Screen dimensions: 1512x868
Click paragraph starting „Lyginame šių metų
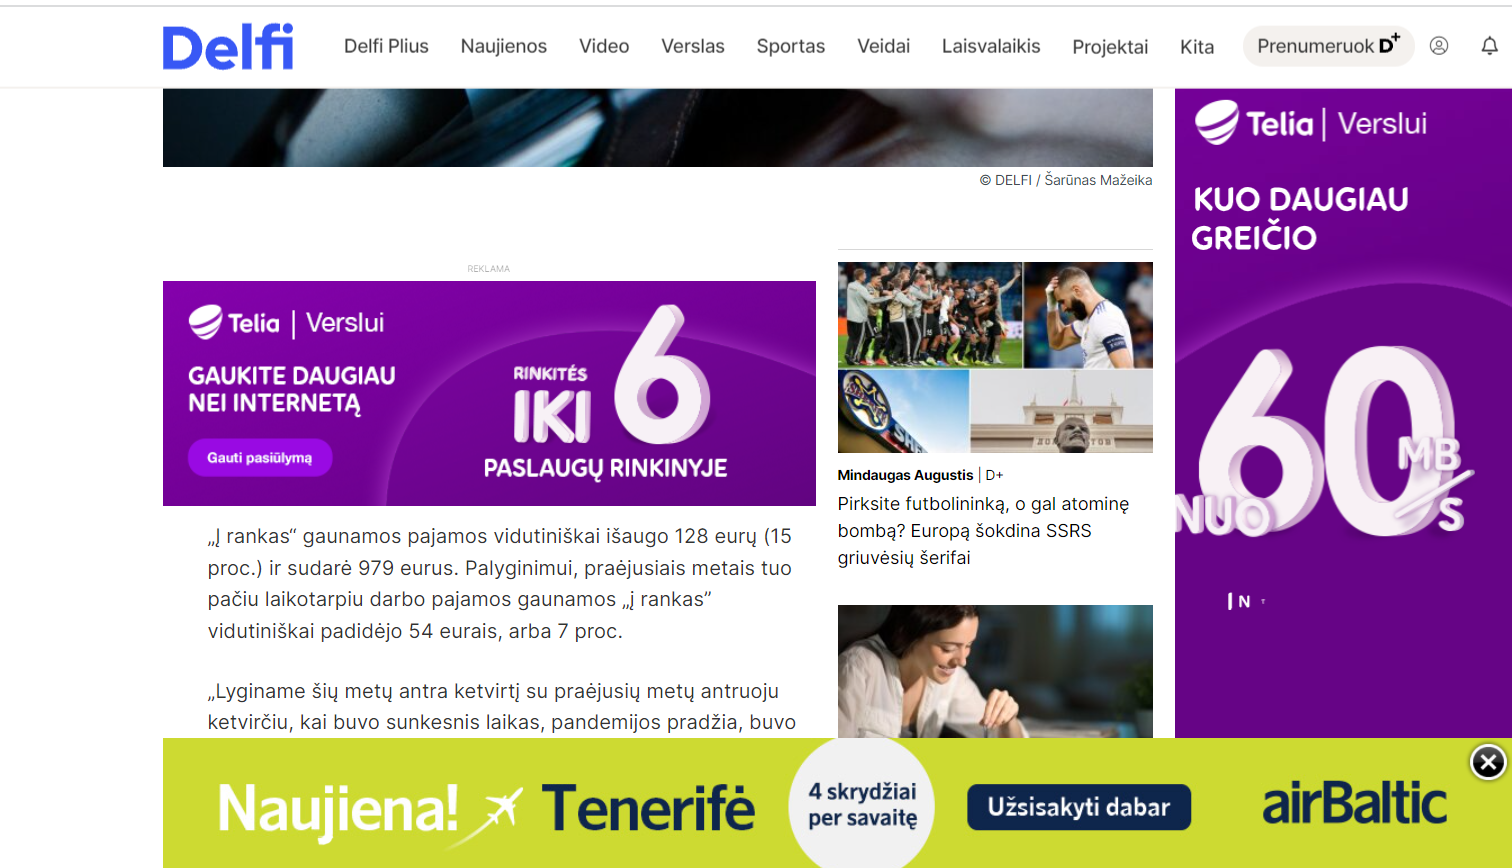tap(502, 706)
